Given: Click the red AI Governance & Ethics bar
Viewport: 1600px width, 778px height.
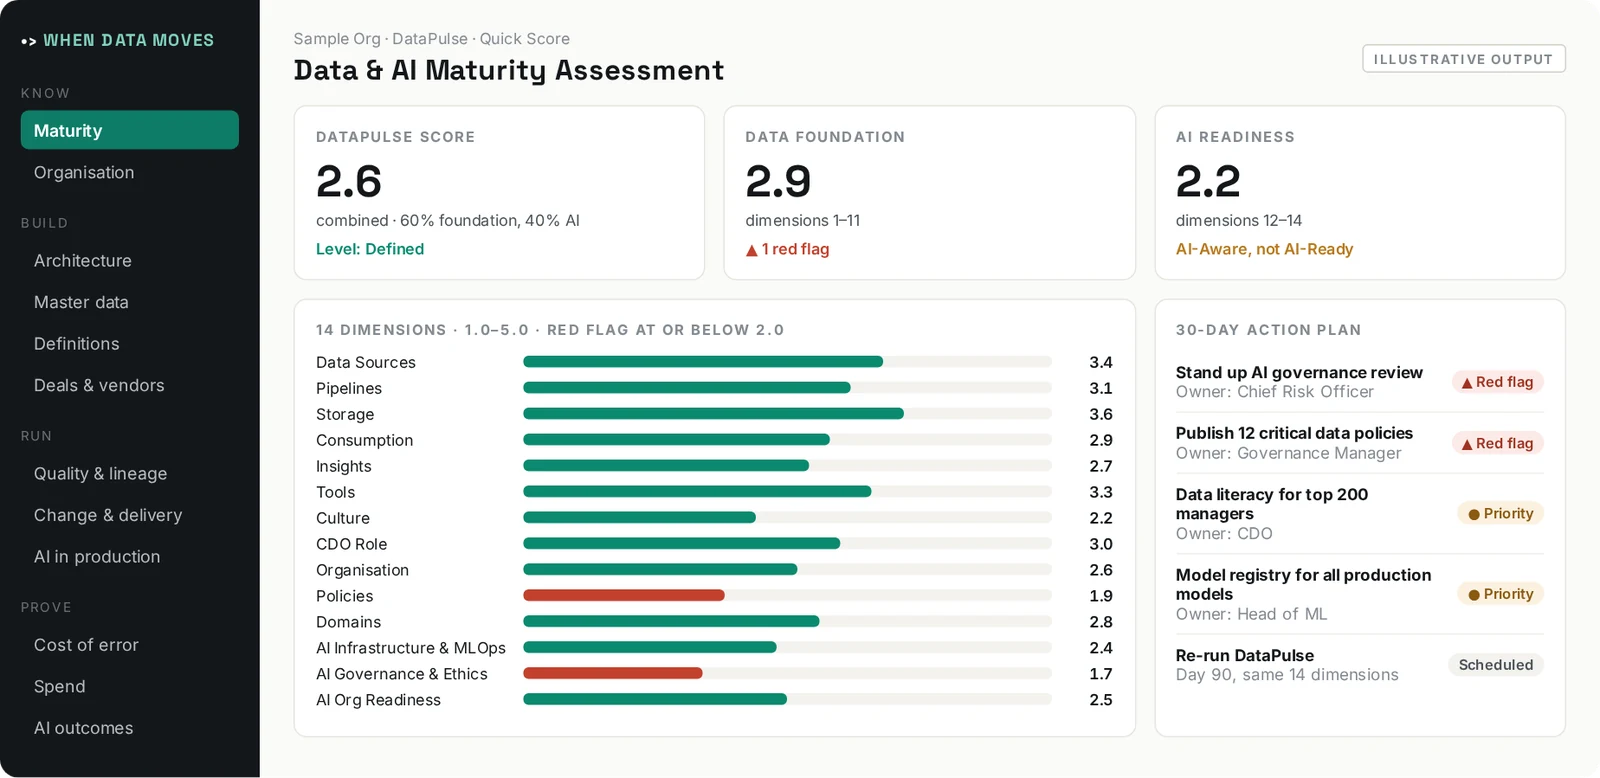Looking at the screenshot, I should click(x=613, y=674).
